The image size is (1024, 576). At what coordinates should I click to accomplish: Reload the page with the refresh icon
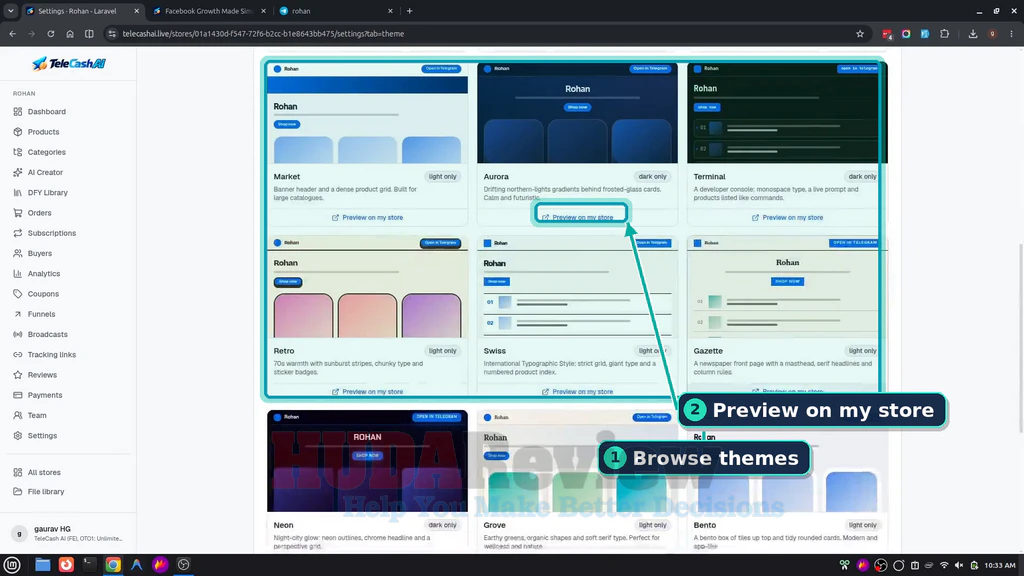point(50,34)
